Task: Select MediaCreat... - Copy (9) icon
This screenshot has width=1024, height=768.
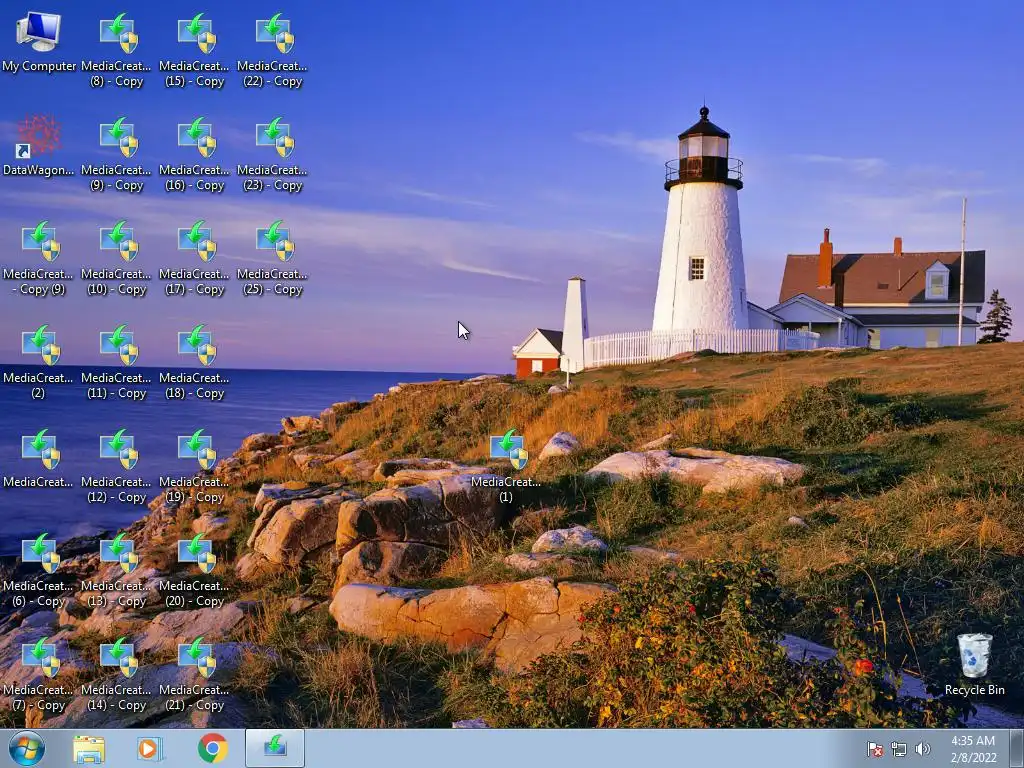Action: 39,257
